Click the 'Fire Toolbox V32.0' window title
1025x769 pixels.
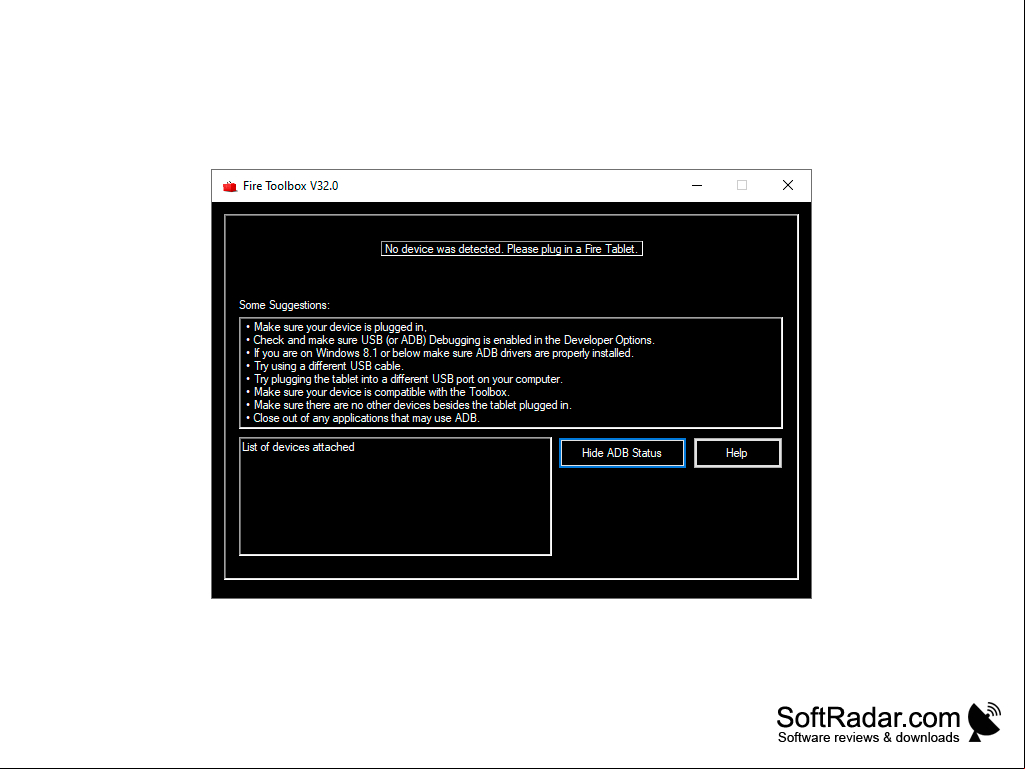pyautogui.click(x=290, y=186)
